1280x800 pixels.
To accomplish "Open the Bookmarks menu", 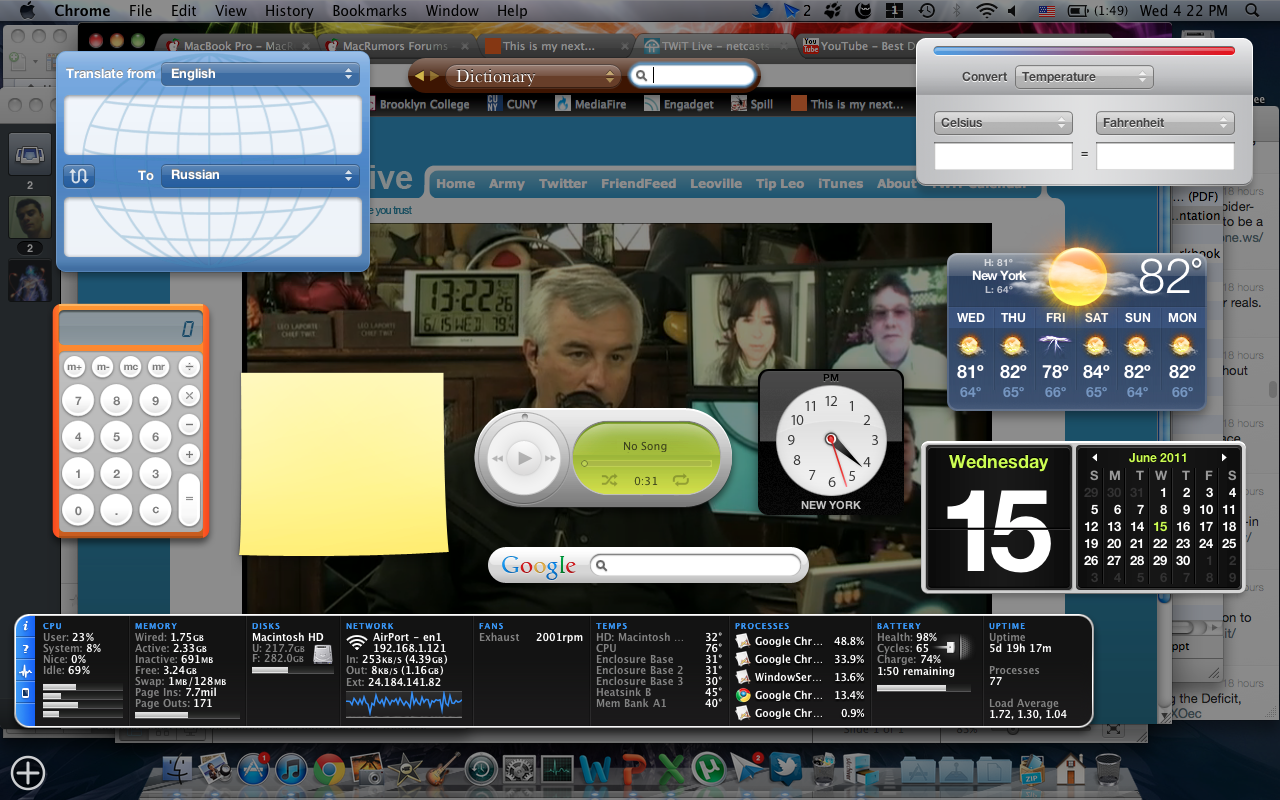I will tap(370, 11).
